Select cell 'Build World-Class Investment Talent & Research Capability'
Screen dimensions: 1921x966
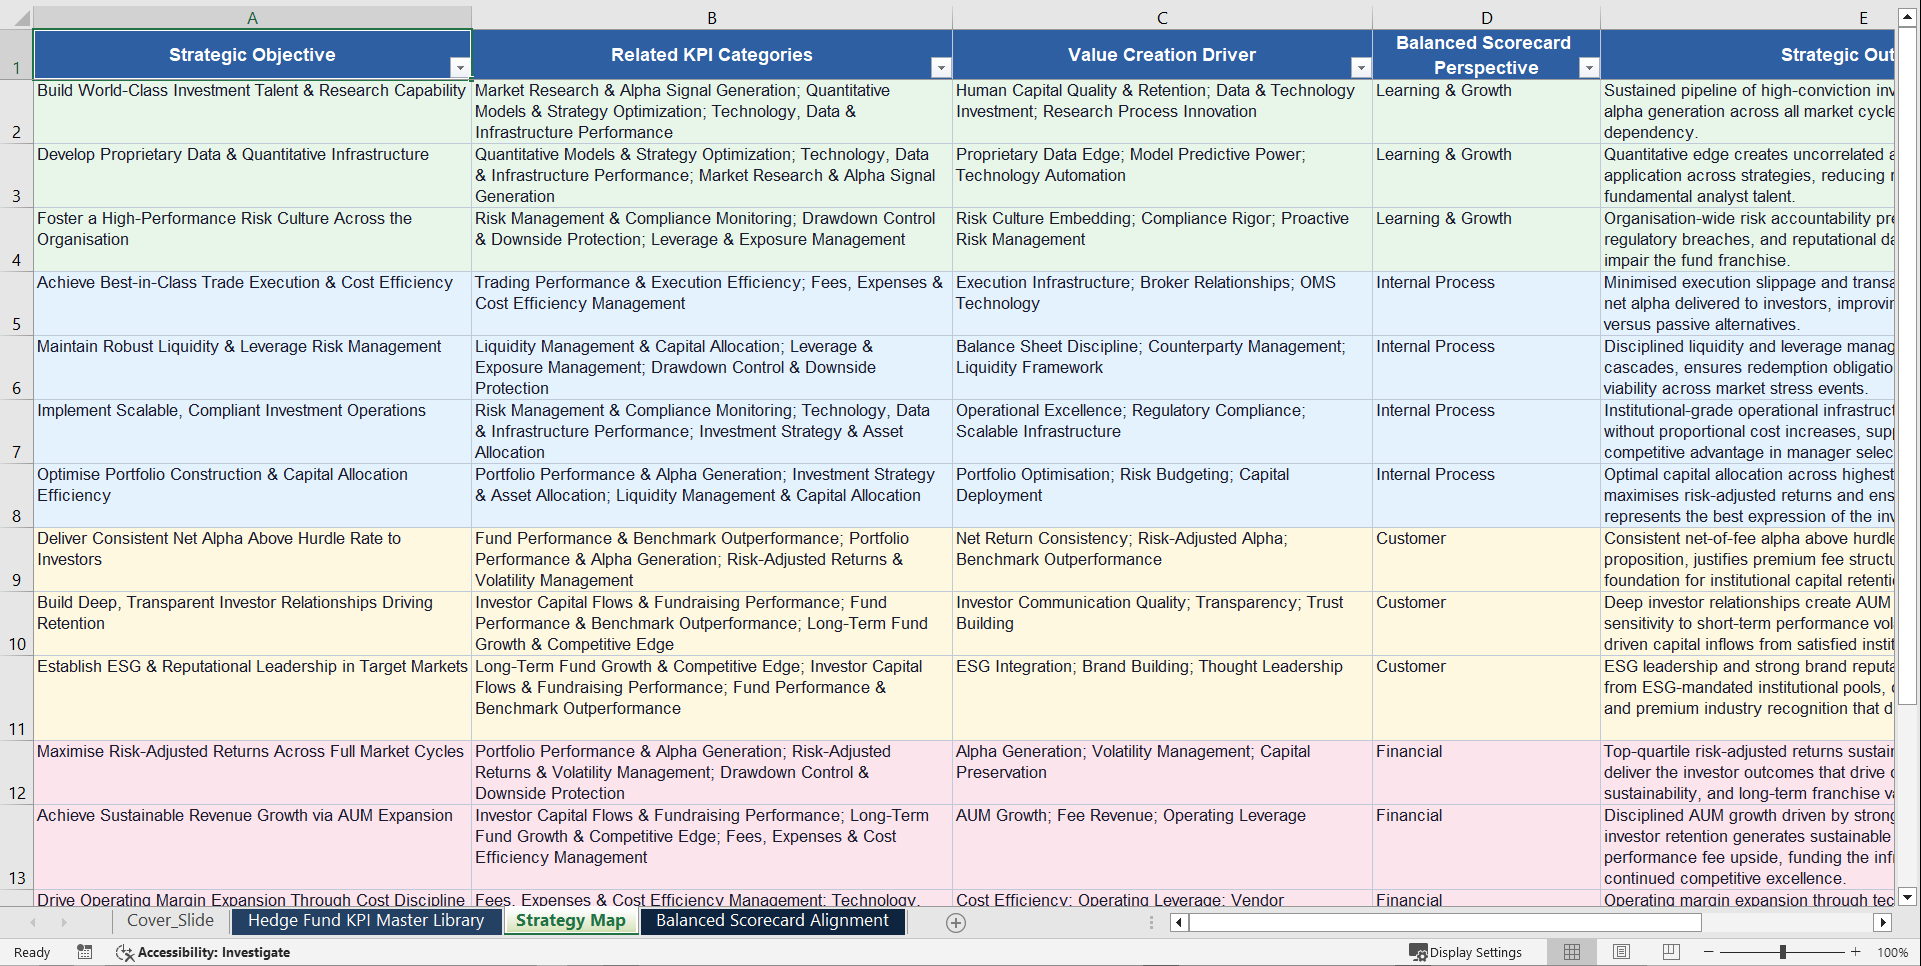252,112
